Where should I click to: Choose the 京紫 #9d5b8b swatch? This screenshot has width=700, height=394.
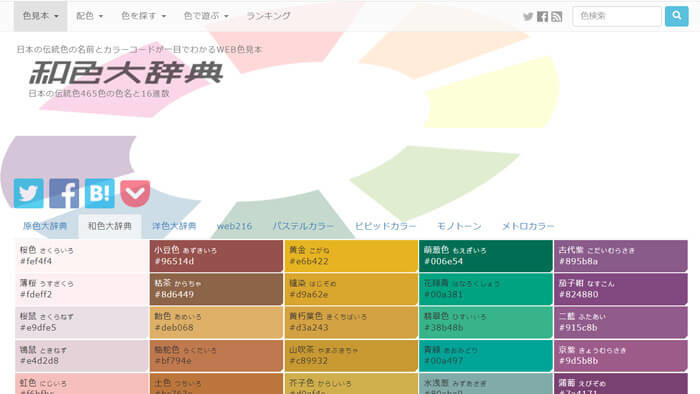point(621,356)
